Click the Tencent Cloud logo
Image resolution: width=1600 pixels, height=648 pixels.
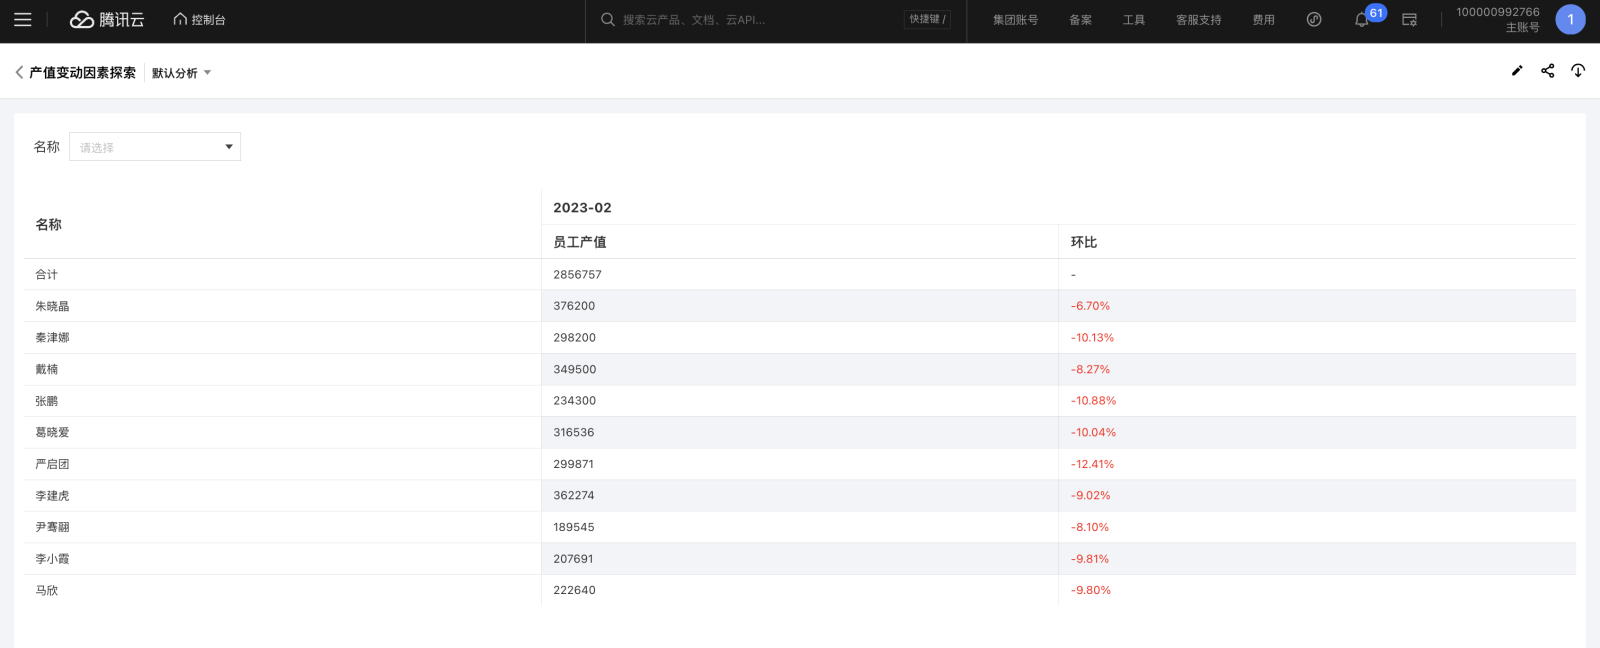[107, 20]
